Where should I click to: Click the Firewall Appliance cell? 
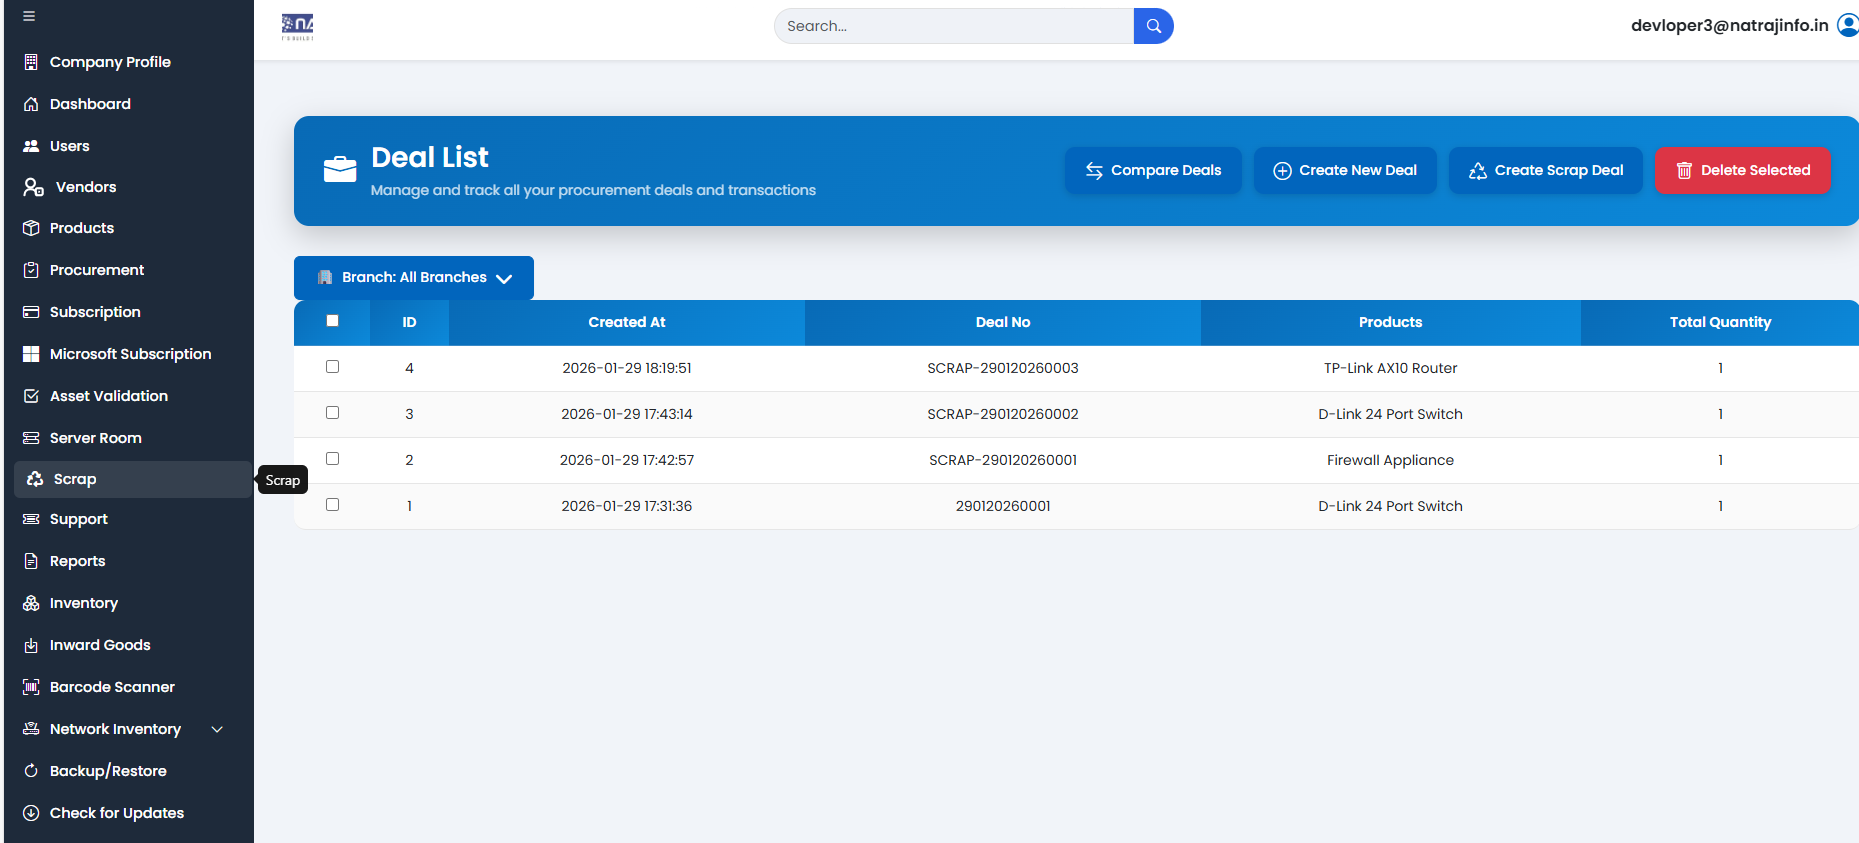(x=1390, y=460)
